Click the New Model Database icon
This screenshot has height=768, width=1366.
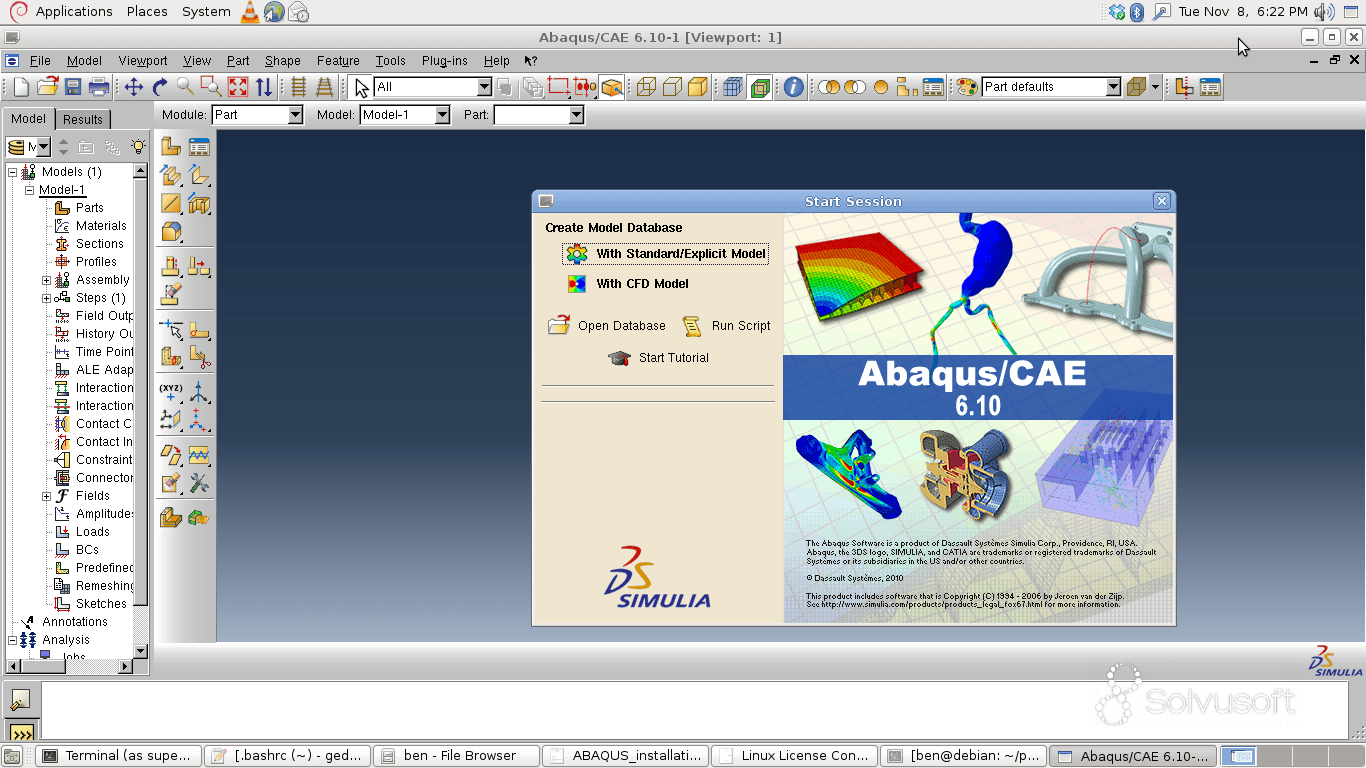coord(21,87)
